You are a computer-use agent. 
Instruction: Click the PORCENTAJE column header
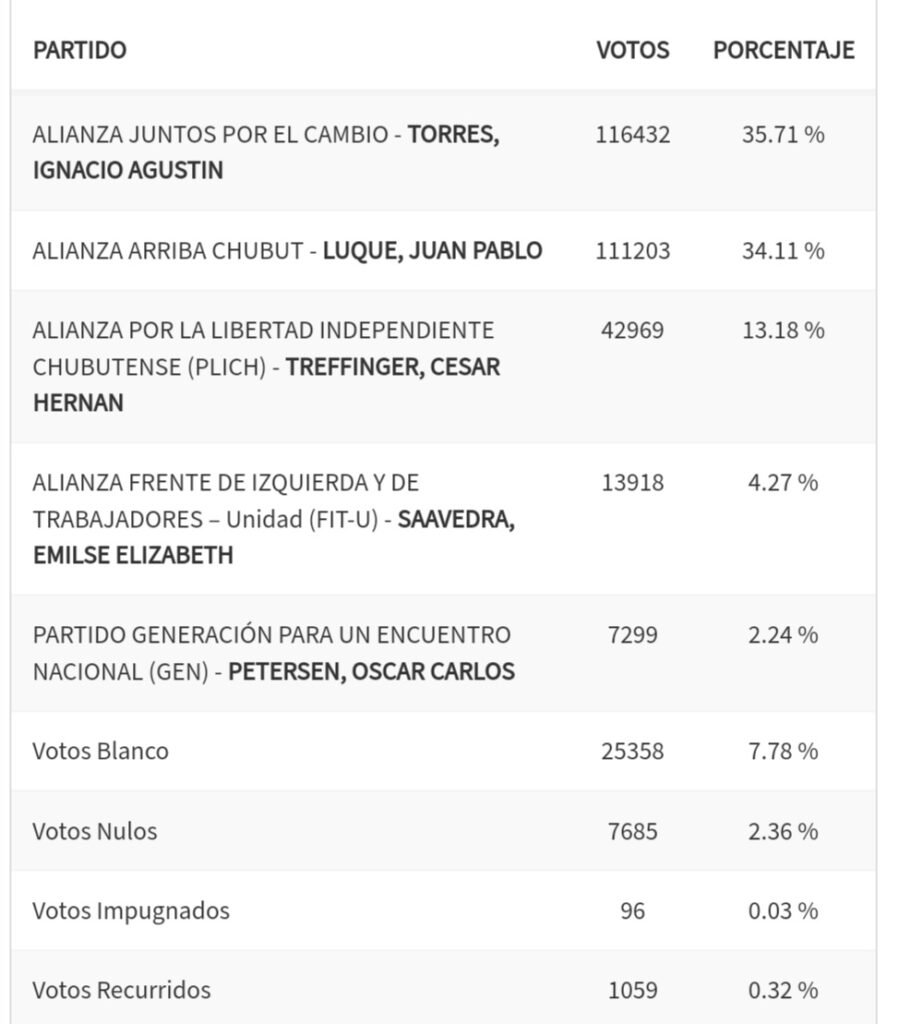[x=783, y=50]
